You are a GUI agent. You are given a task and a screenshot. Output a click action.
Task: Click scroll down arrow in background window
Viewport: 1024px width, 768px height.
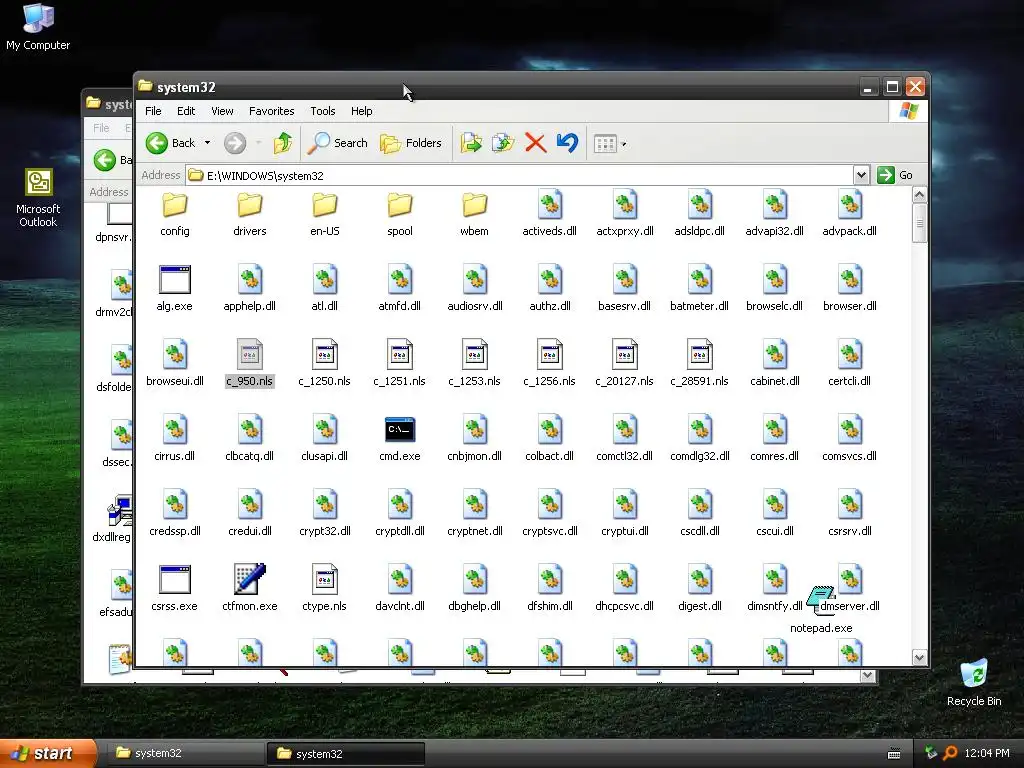(x=867, y=676)
